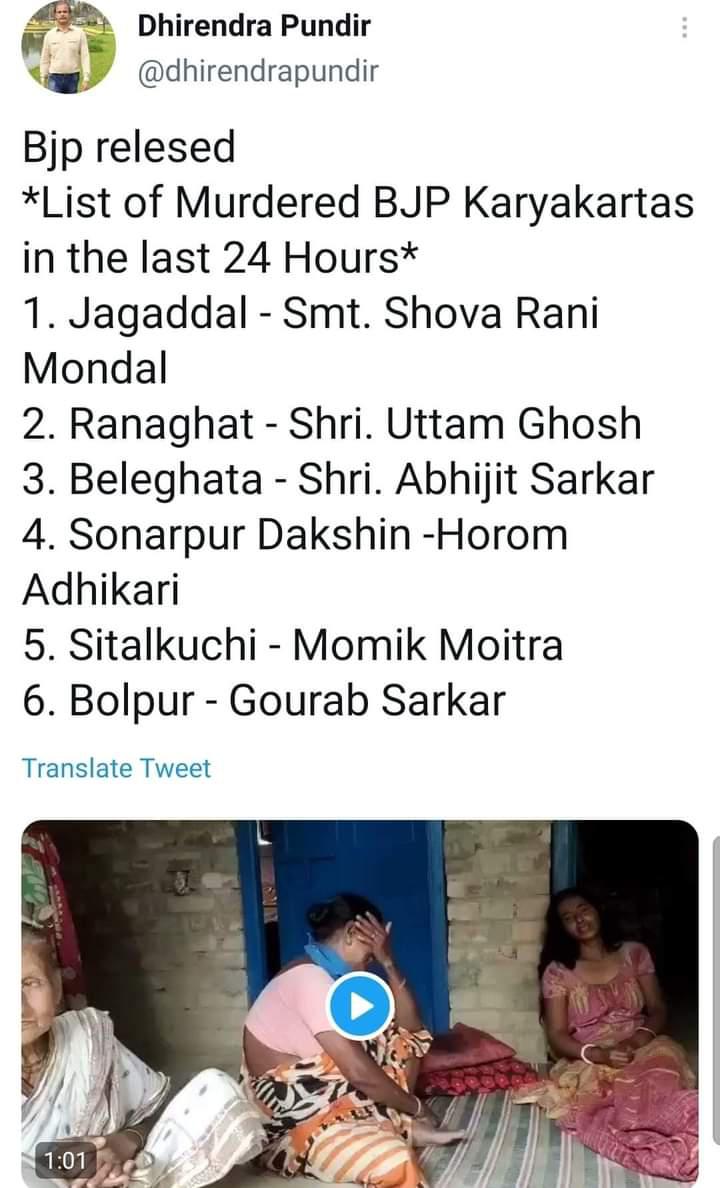Click the @dhirendrapundir handle
This screenshot has height=1188, width=720.
pyautogui.click(x=257, y=72)
